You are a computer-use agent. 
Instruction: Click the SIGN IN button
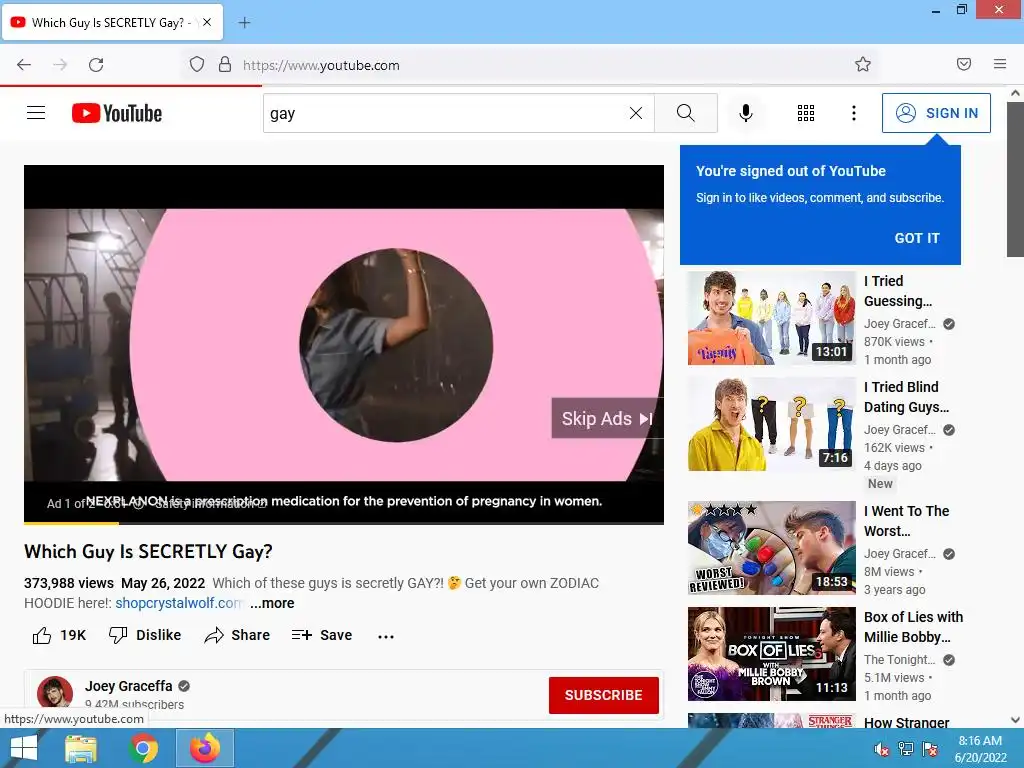[936, 113]
